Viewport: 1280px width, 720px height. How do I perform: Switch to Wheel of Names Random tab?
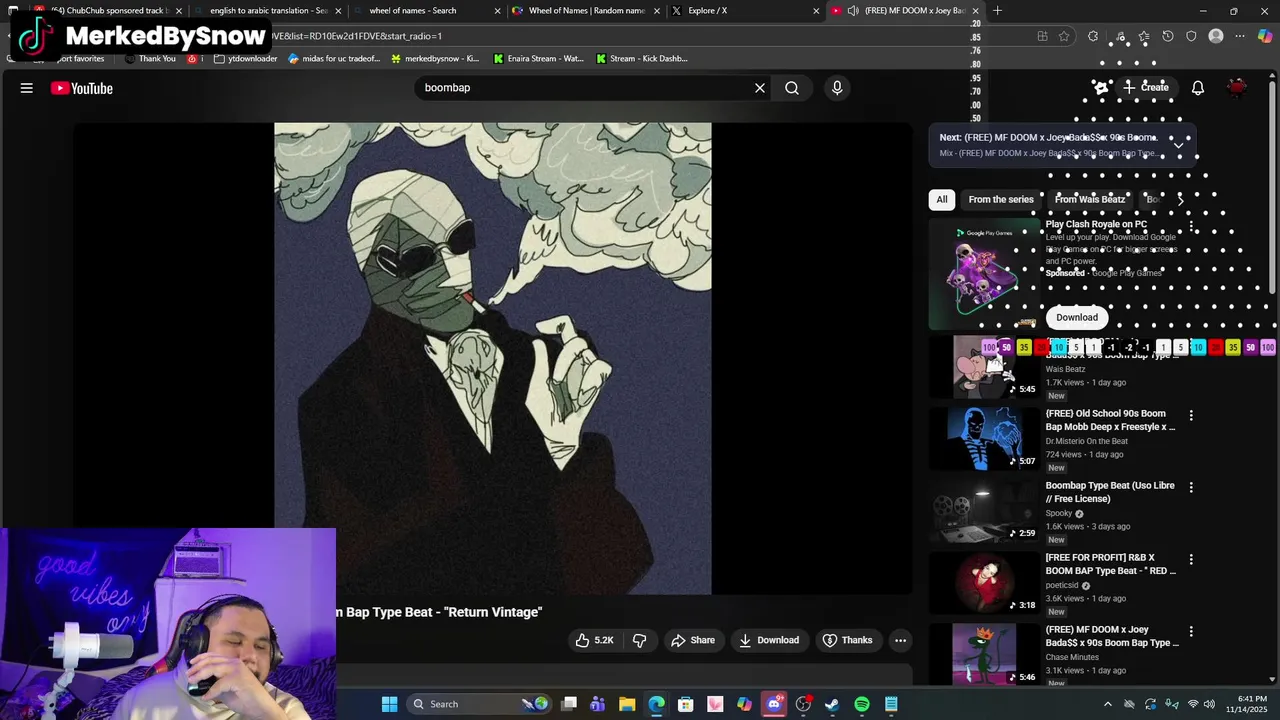[x=586, y=10]
